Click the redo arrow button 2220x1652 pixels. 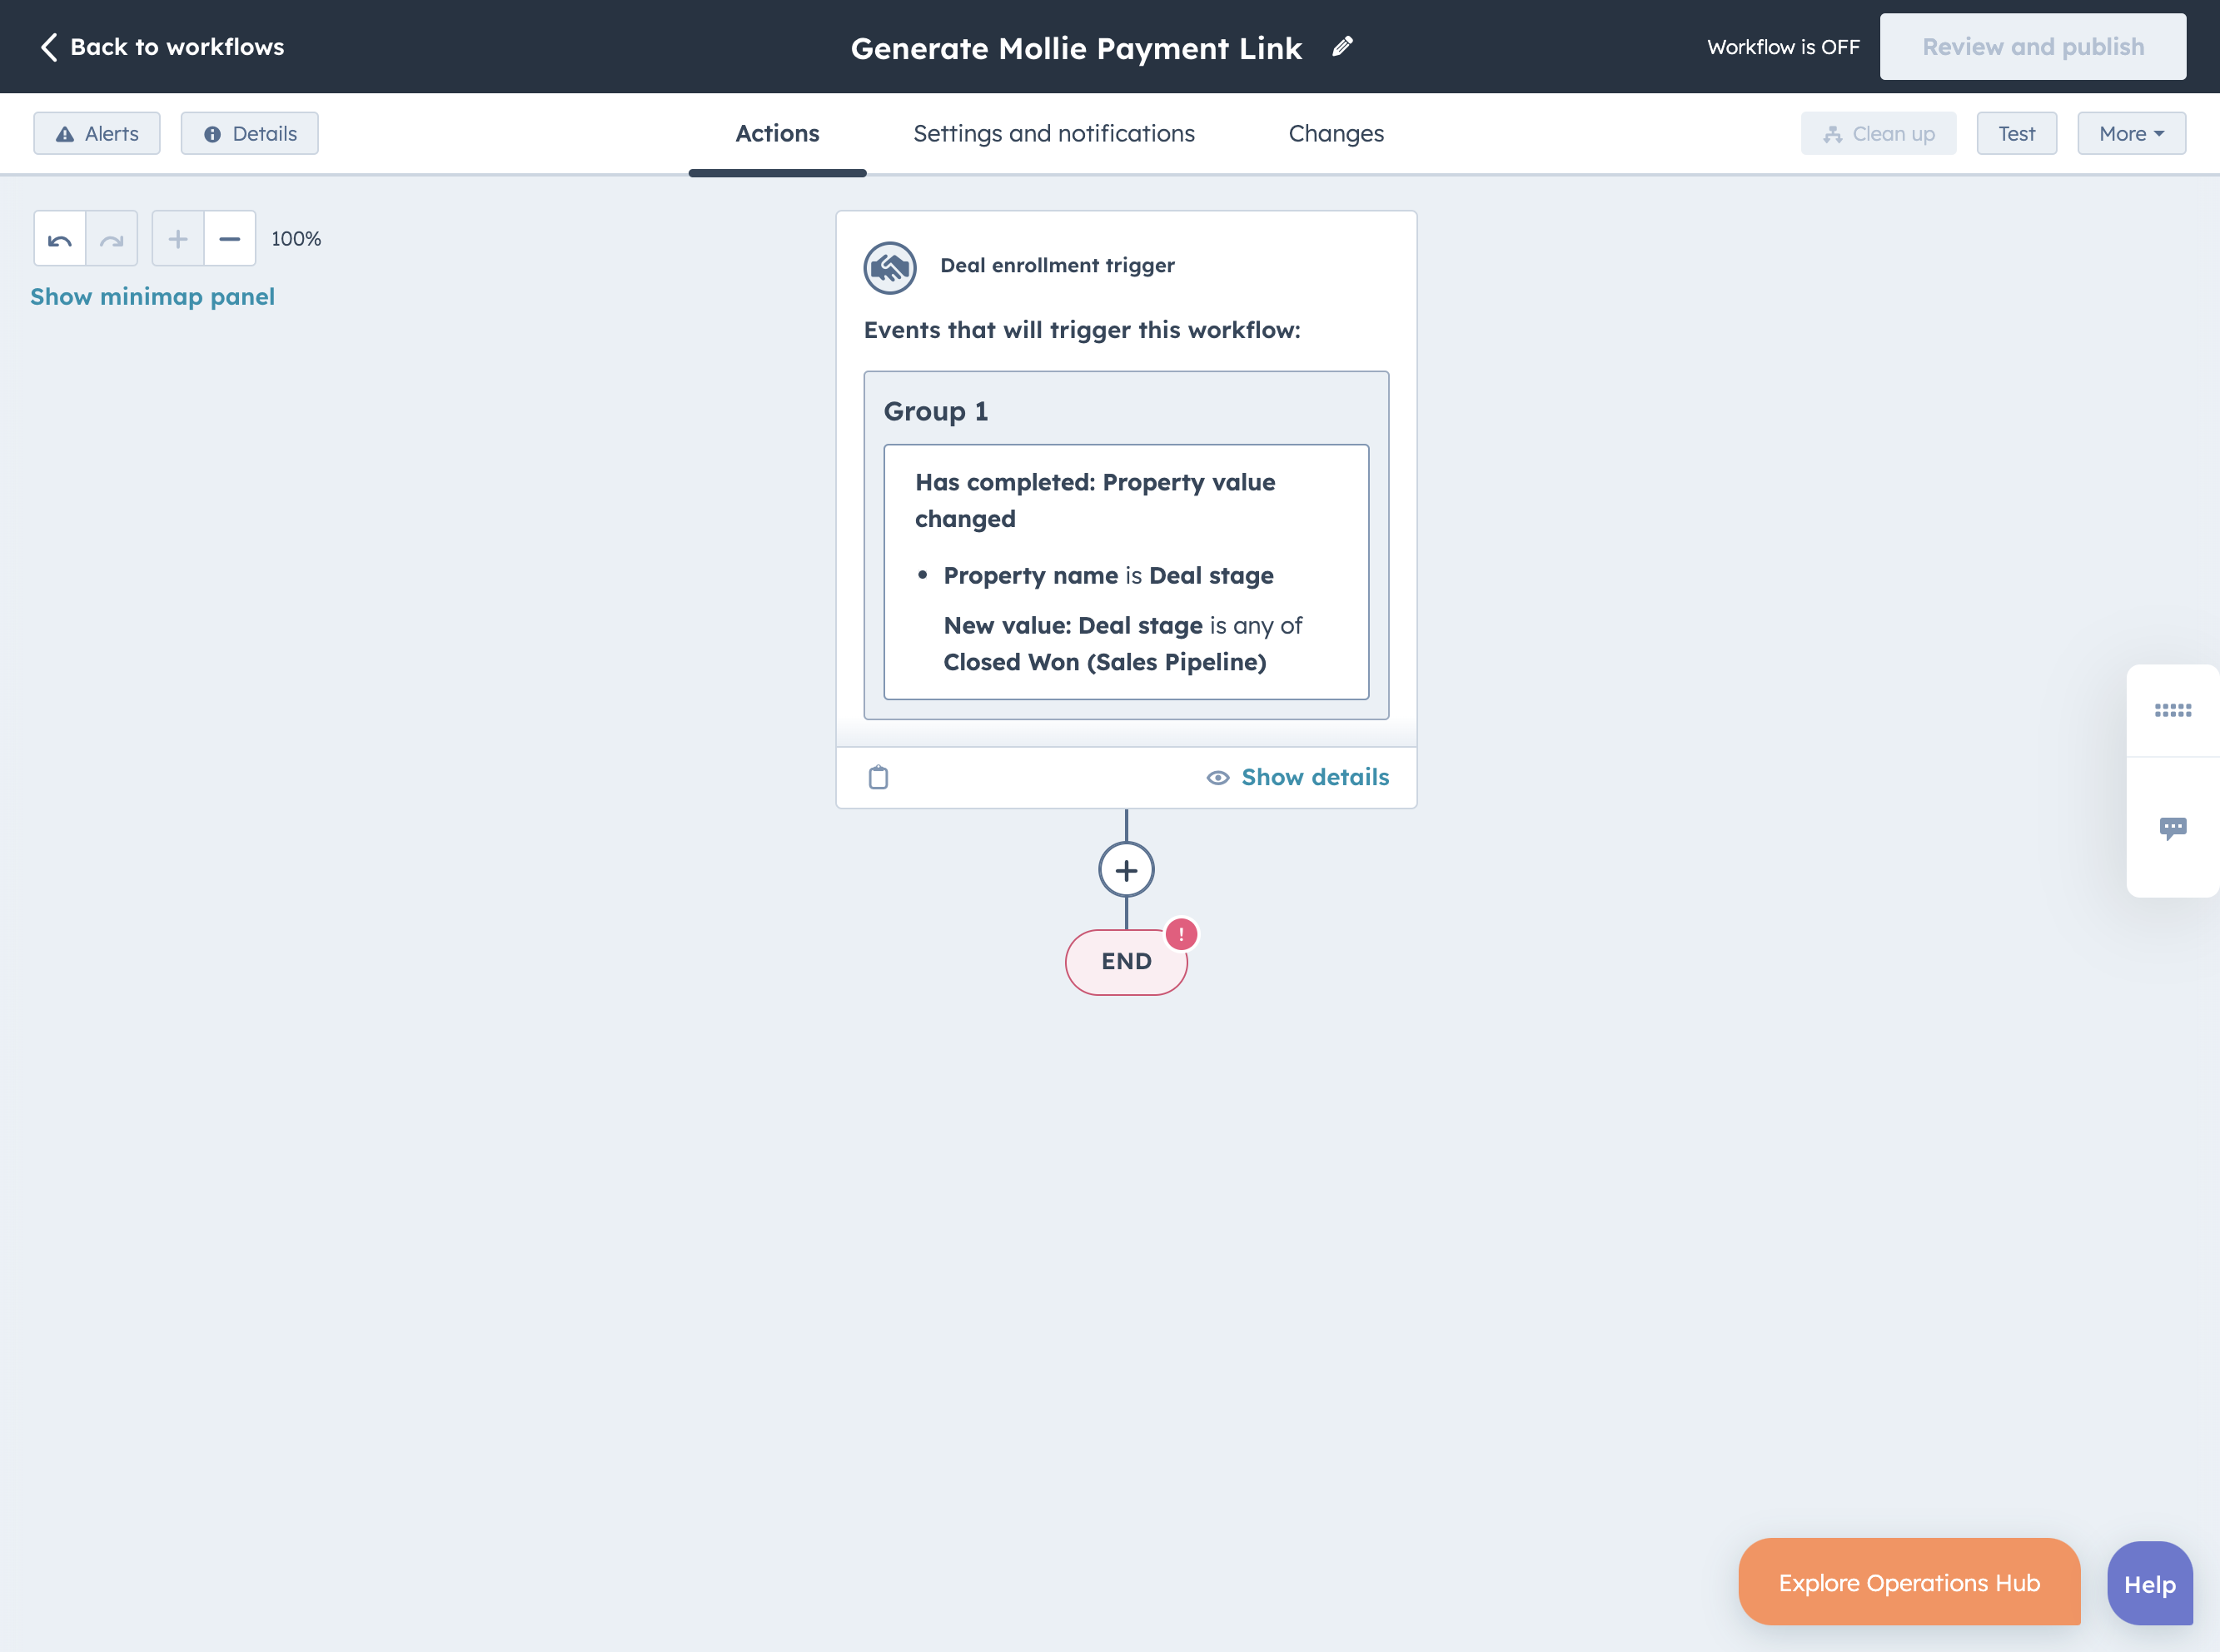pos(112,239)
